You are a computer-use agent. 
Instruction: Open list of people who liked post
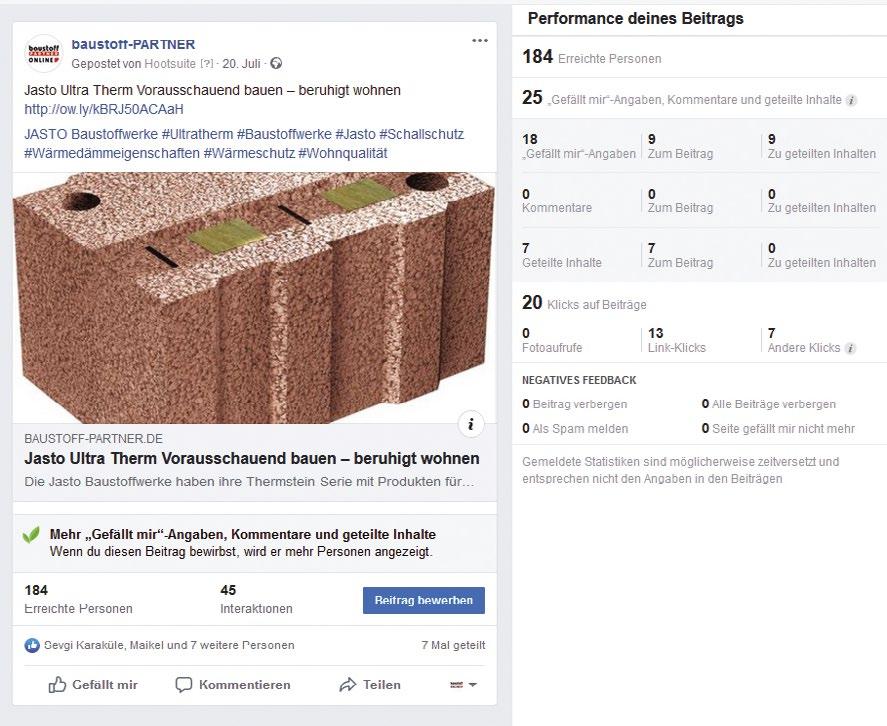point(169,645)
